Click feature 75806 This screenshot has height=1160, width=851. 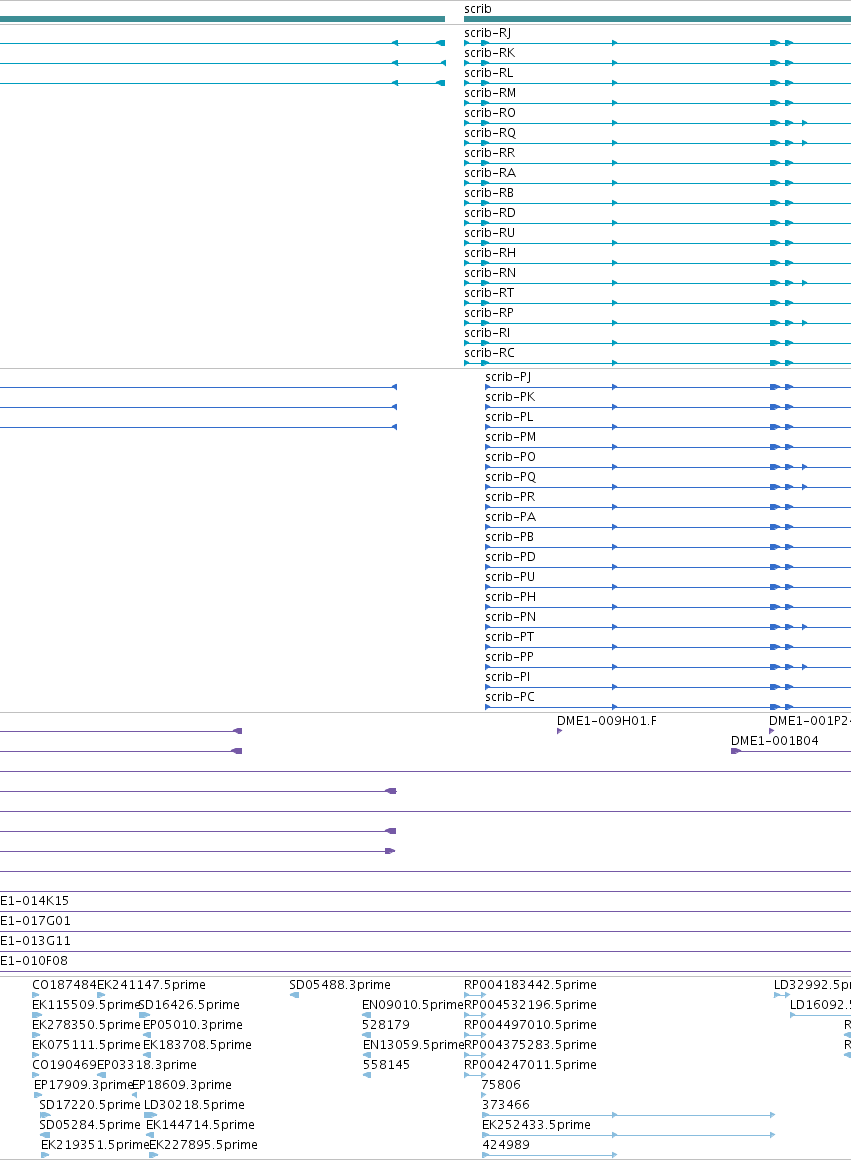click(x=501, y=1085)
